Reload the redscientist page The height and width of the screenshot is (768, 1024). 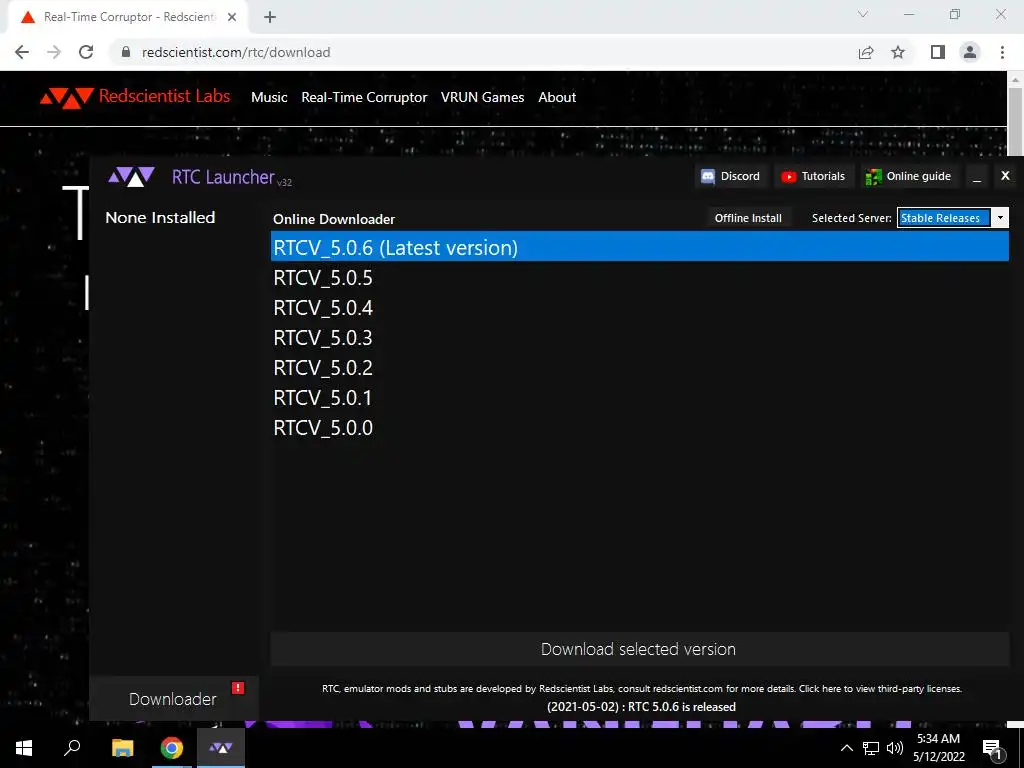86,52
